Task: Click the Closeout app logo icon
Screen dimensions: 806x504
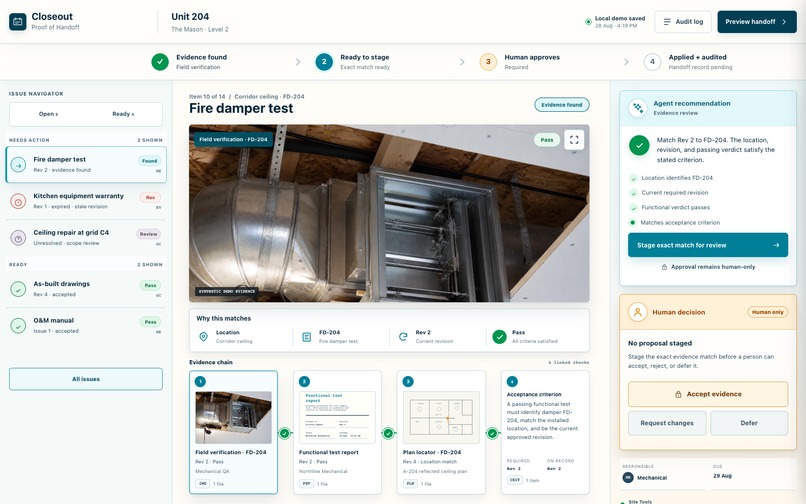Action: [17, 22]
